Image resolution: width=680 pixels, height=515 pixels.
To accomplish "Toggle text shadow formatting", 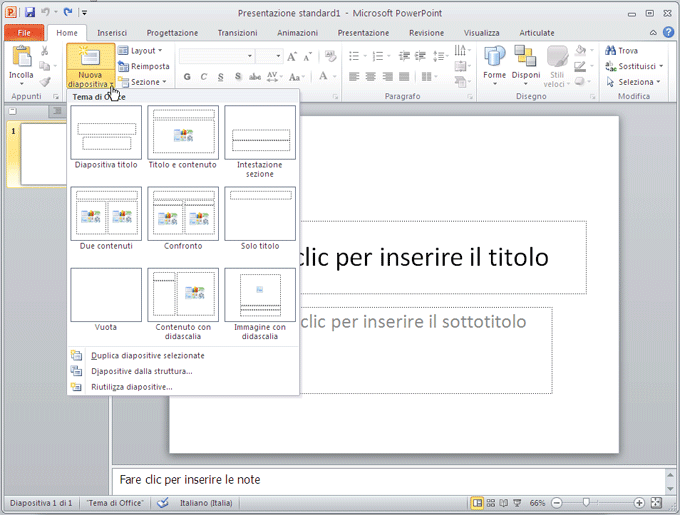I will (238, 77).
